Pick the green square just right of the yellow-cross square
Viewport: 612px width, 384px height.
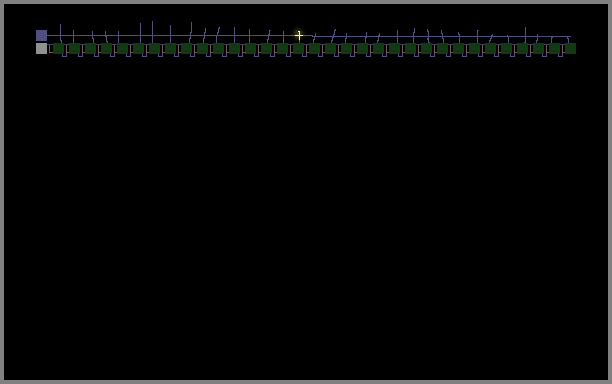[x=315, y=48]
